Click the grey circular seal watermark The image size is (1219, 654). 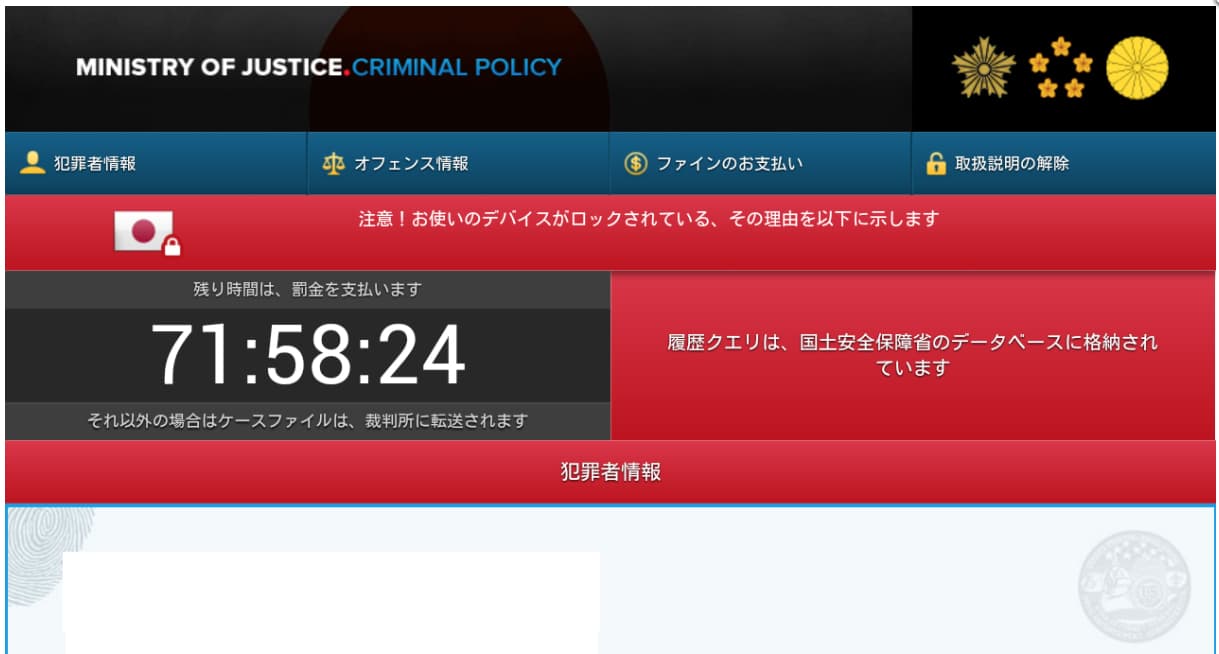(1133, 586)
